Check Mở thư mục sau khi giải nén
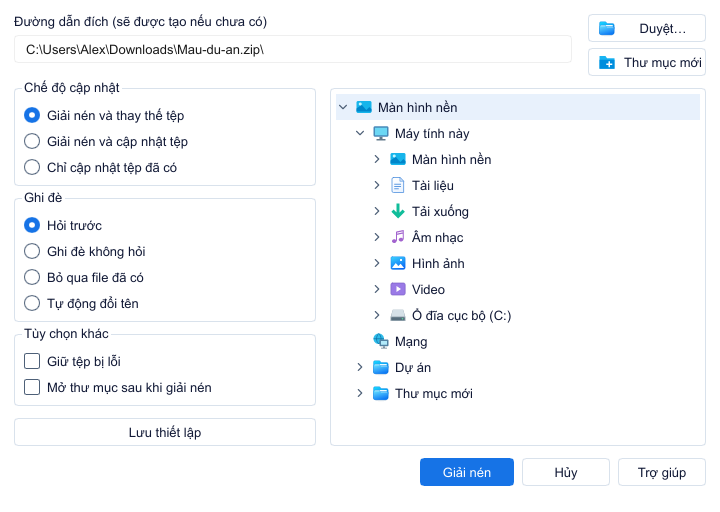Image resolution: width=720 pixels, height=512 pixels. (x=32, y=387)
